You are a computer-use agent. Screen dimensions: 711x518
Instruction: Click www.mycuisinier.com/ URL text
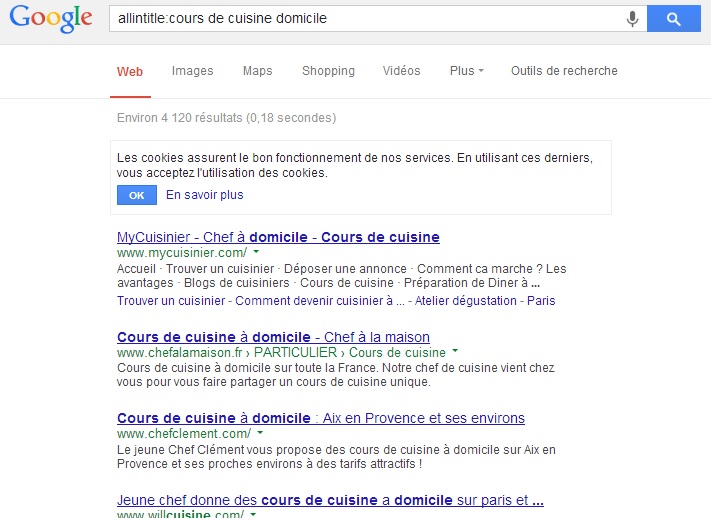click(x=182, y=252)
